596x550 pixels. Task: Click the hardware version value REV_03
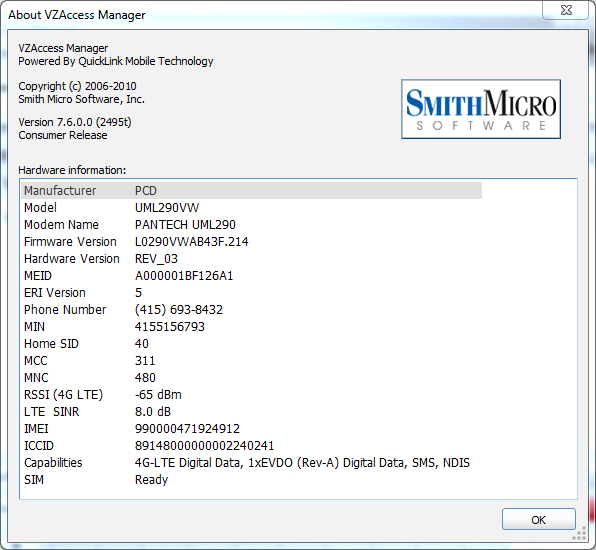click(156, 258)
